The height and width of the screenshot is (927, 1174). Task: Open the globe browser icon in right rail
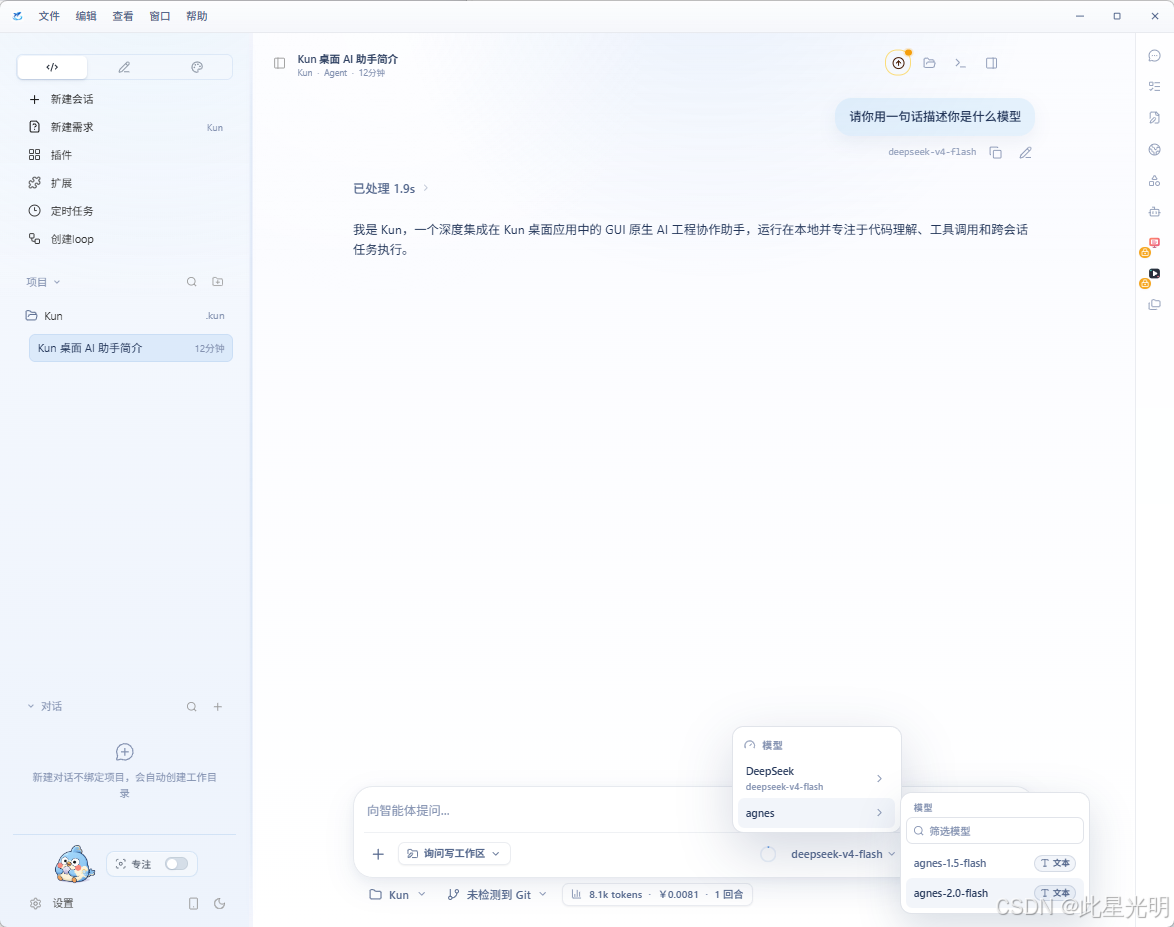pyautogui.click(x=1155, y=150)
